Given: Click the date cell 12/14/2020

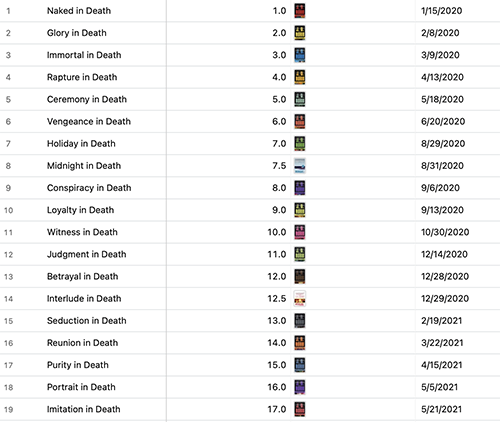Looking at the screenshot, I should point(457,254).
